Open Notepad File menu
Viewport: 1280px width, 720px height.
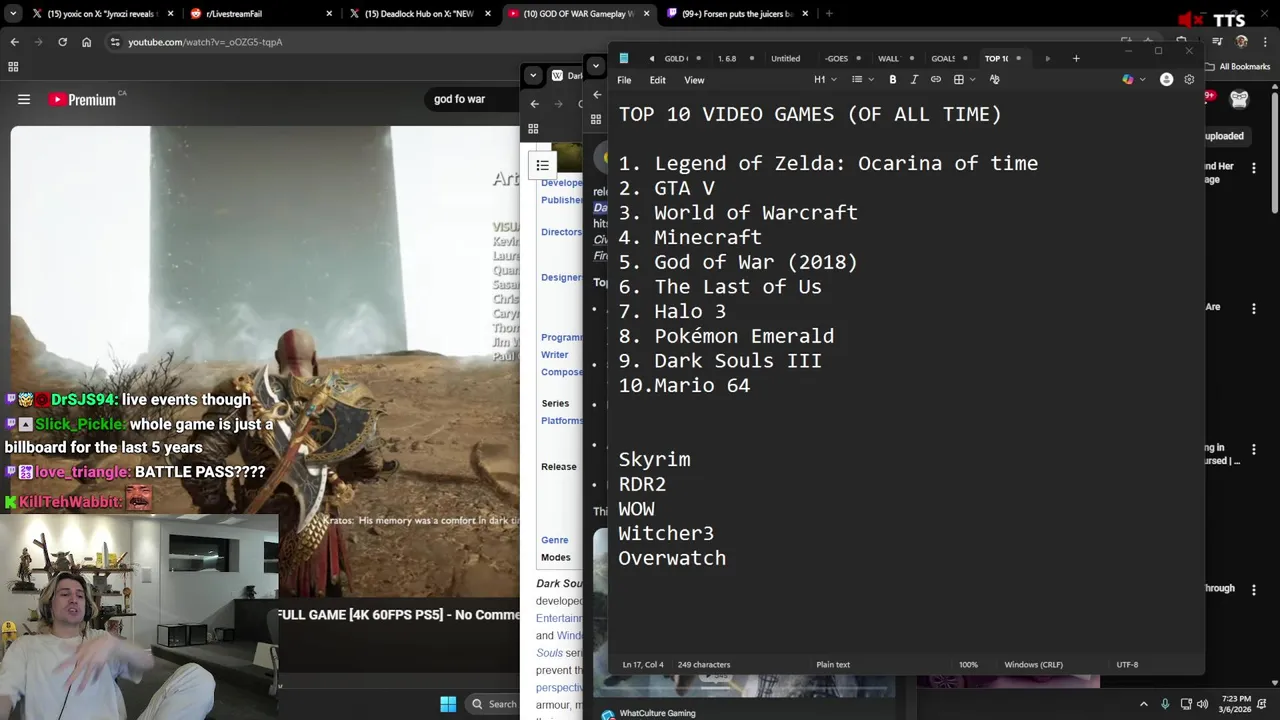624,80
